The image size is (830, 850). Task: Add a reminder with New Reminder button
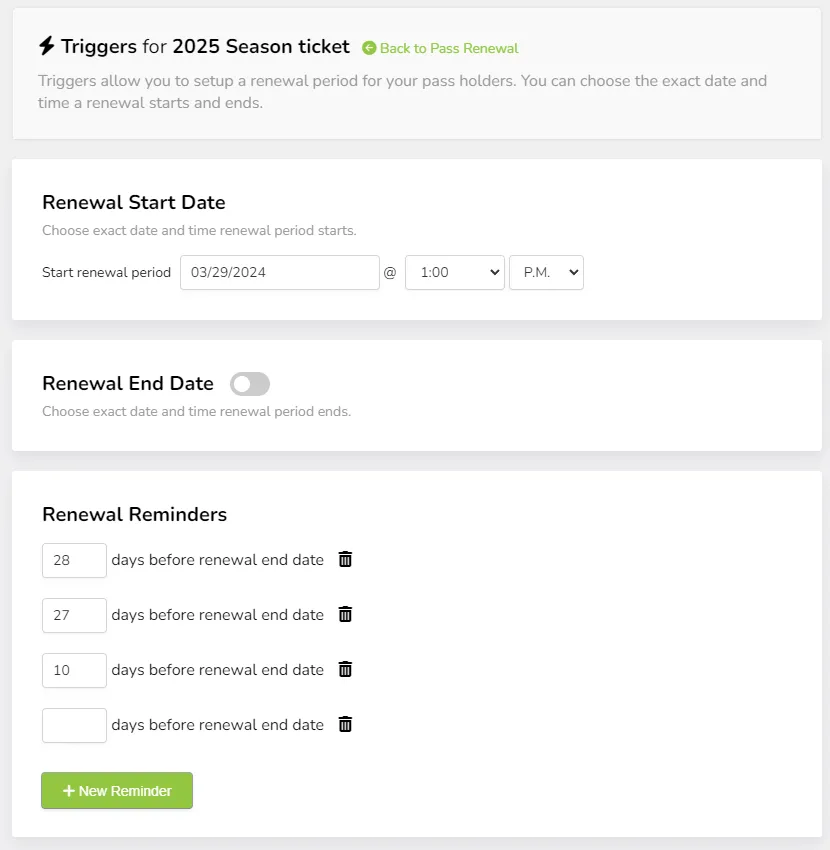pyautogui.click(x=117, y=790)
